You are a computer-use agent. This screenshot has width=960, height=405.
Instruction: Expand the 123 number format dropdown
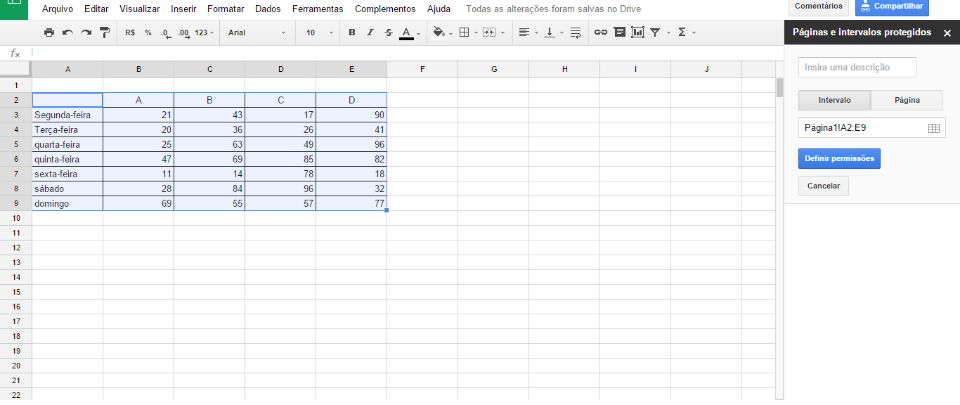(x=204, y=33)
